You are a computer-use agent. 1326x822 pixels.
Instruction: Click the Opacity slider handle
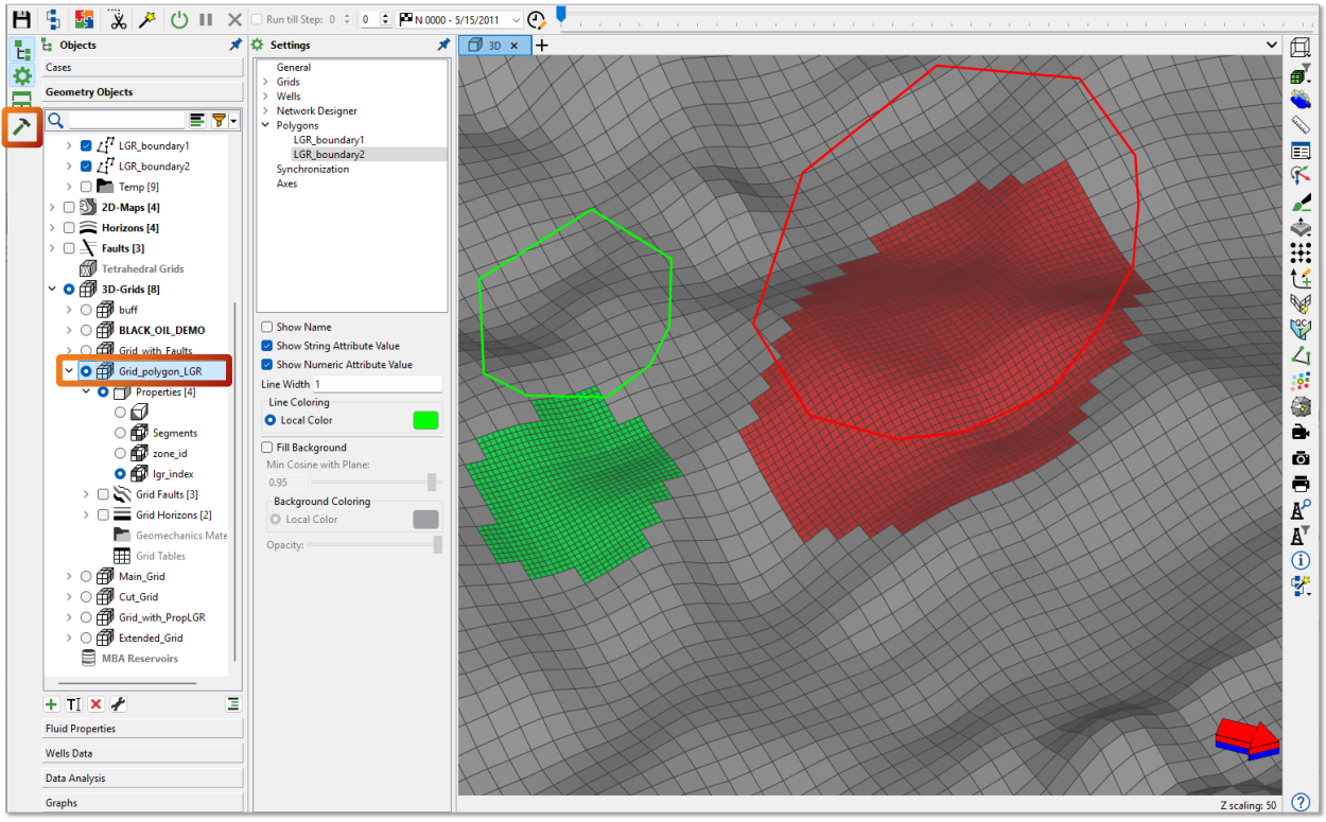coord(437,544)
